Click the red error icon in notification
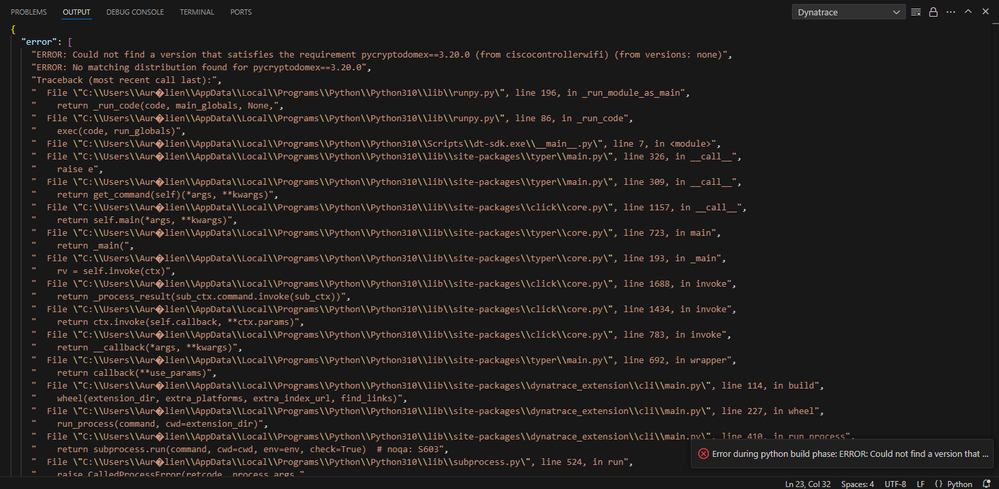The height and width of the screenshot is (489, 999). 703,453
